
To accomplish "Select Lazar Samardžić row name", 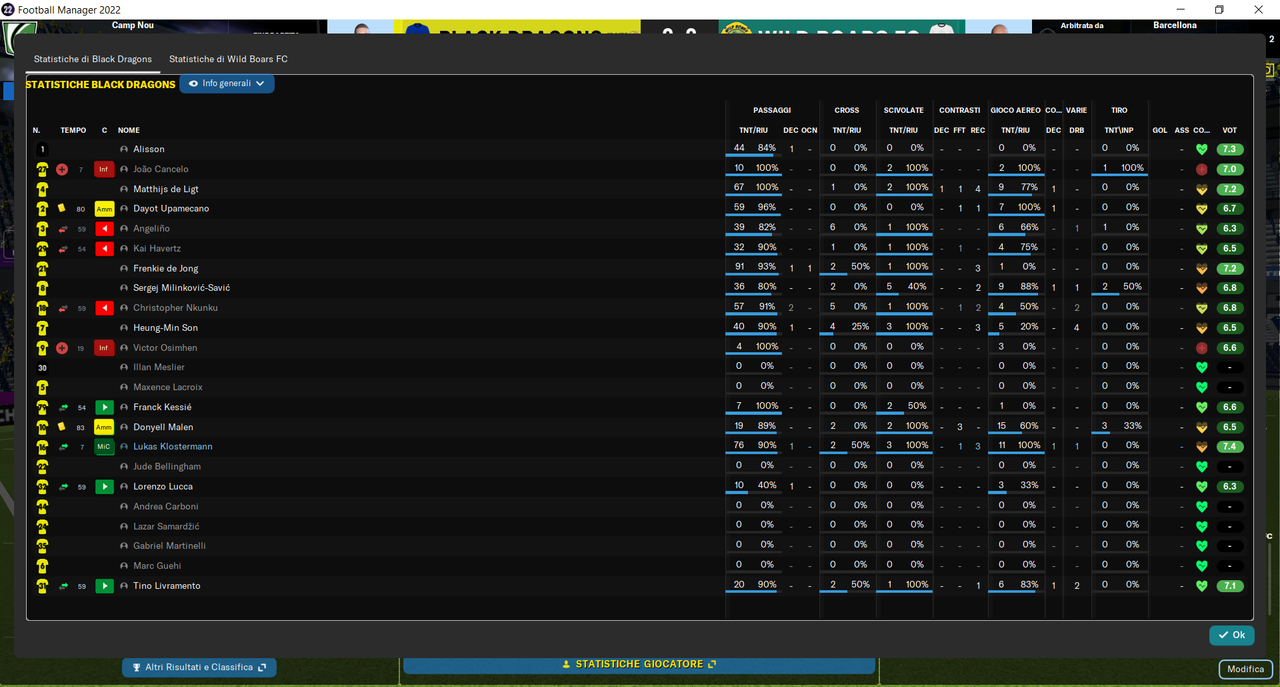I will [167, 527].
